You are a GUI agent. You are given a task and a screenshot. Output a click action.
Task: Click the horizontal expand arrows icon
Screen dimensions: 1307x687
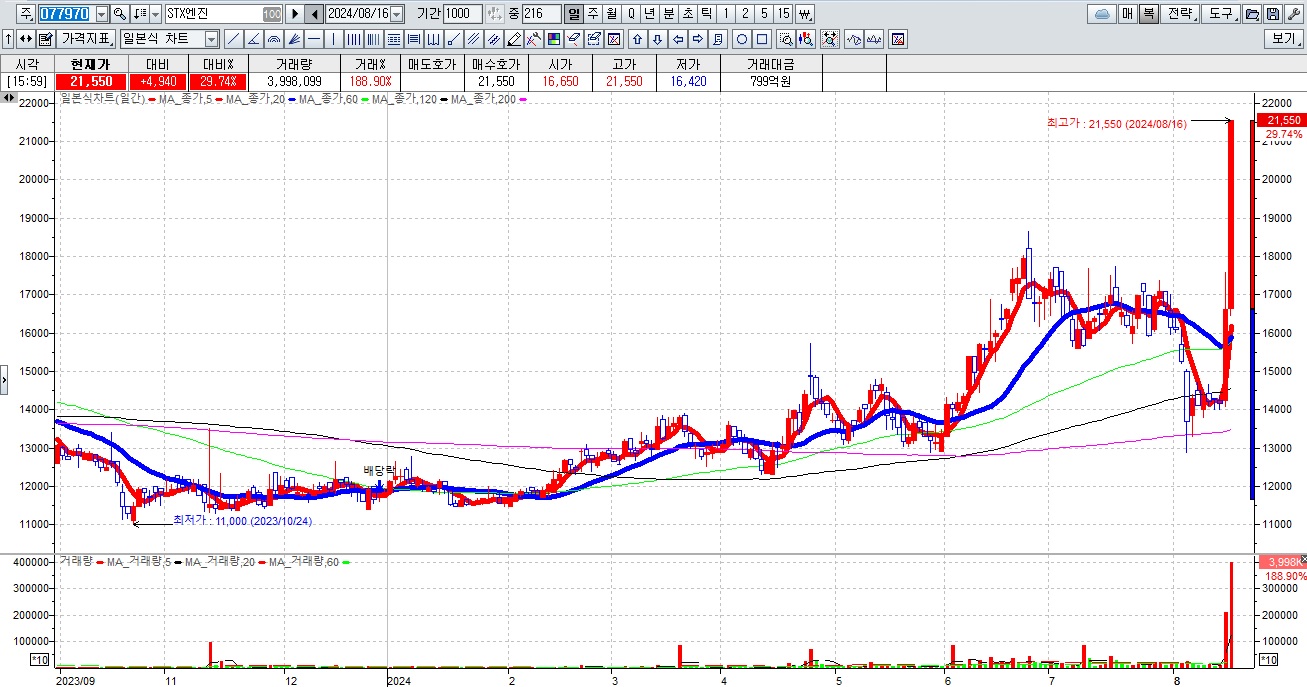tap(25, 39)
